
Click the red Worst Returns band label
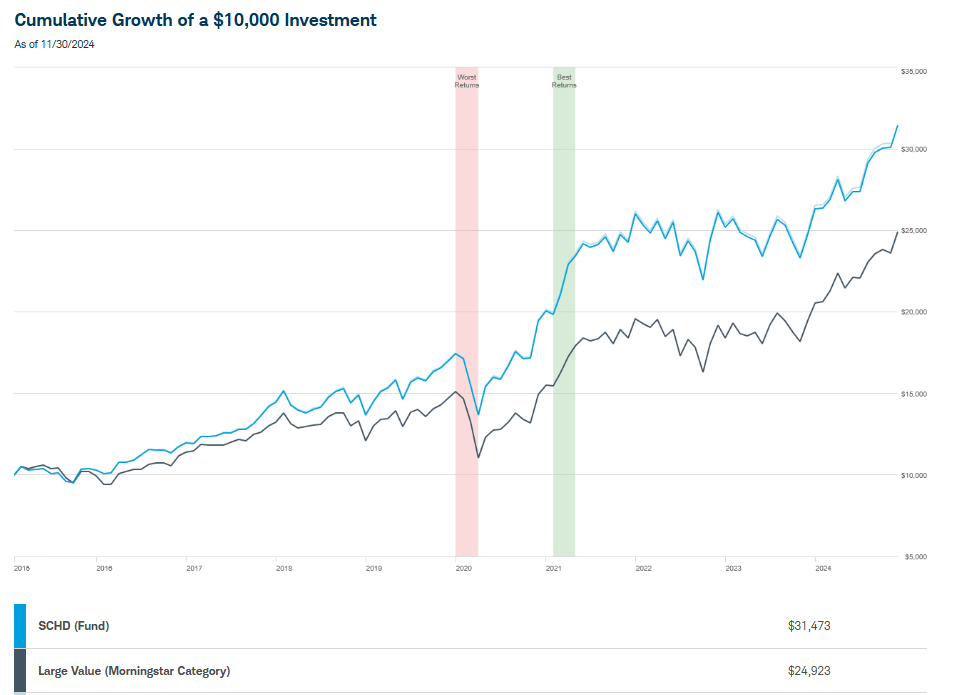pos(467,81)
